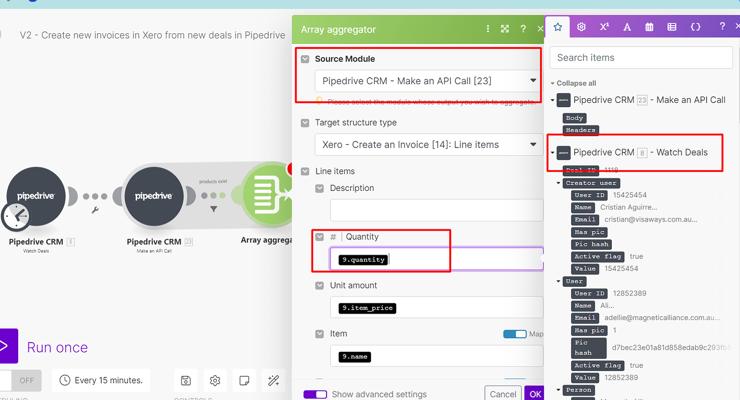The image size is (740, 400).
Task: Click the save scenario disk icon
Action: click(x=186, y=380)
